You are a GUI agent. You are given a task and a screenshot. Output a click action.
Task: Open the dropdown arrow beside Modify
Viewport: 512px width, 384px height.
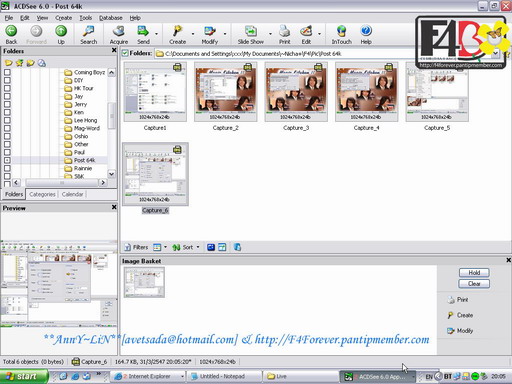click(225, 34)
